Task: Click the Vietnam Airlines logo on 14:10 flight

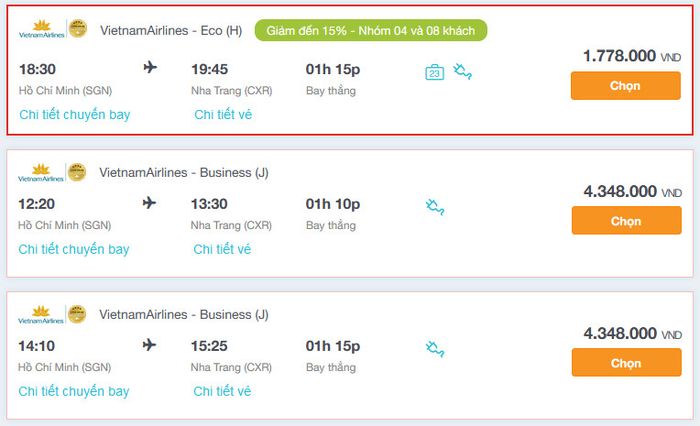Action: 41,314
